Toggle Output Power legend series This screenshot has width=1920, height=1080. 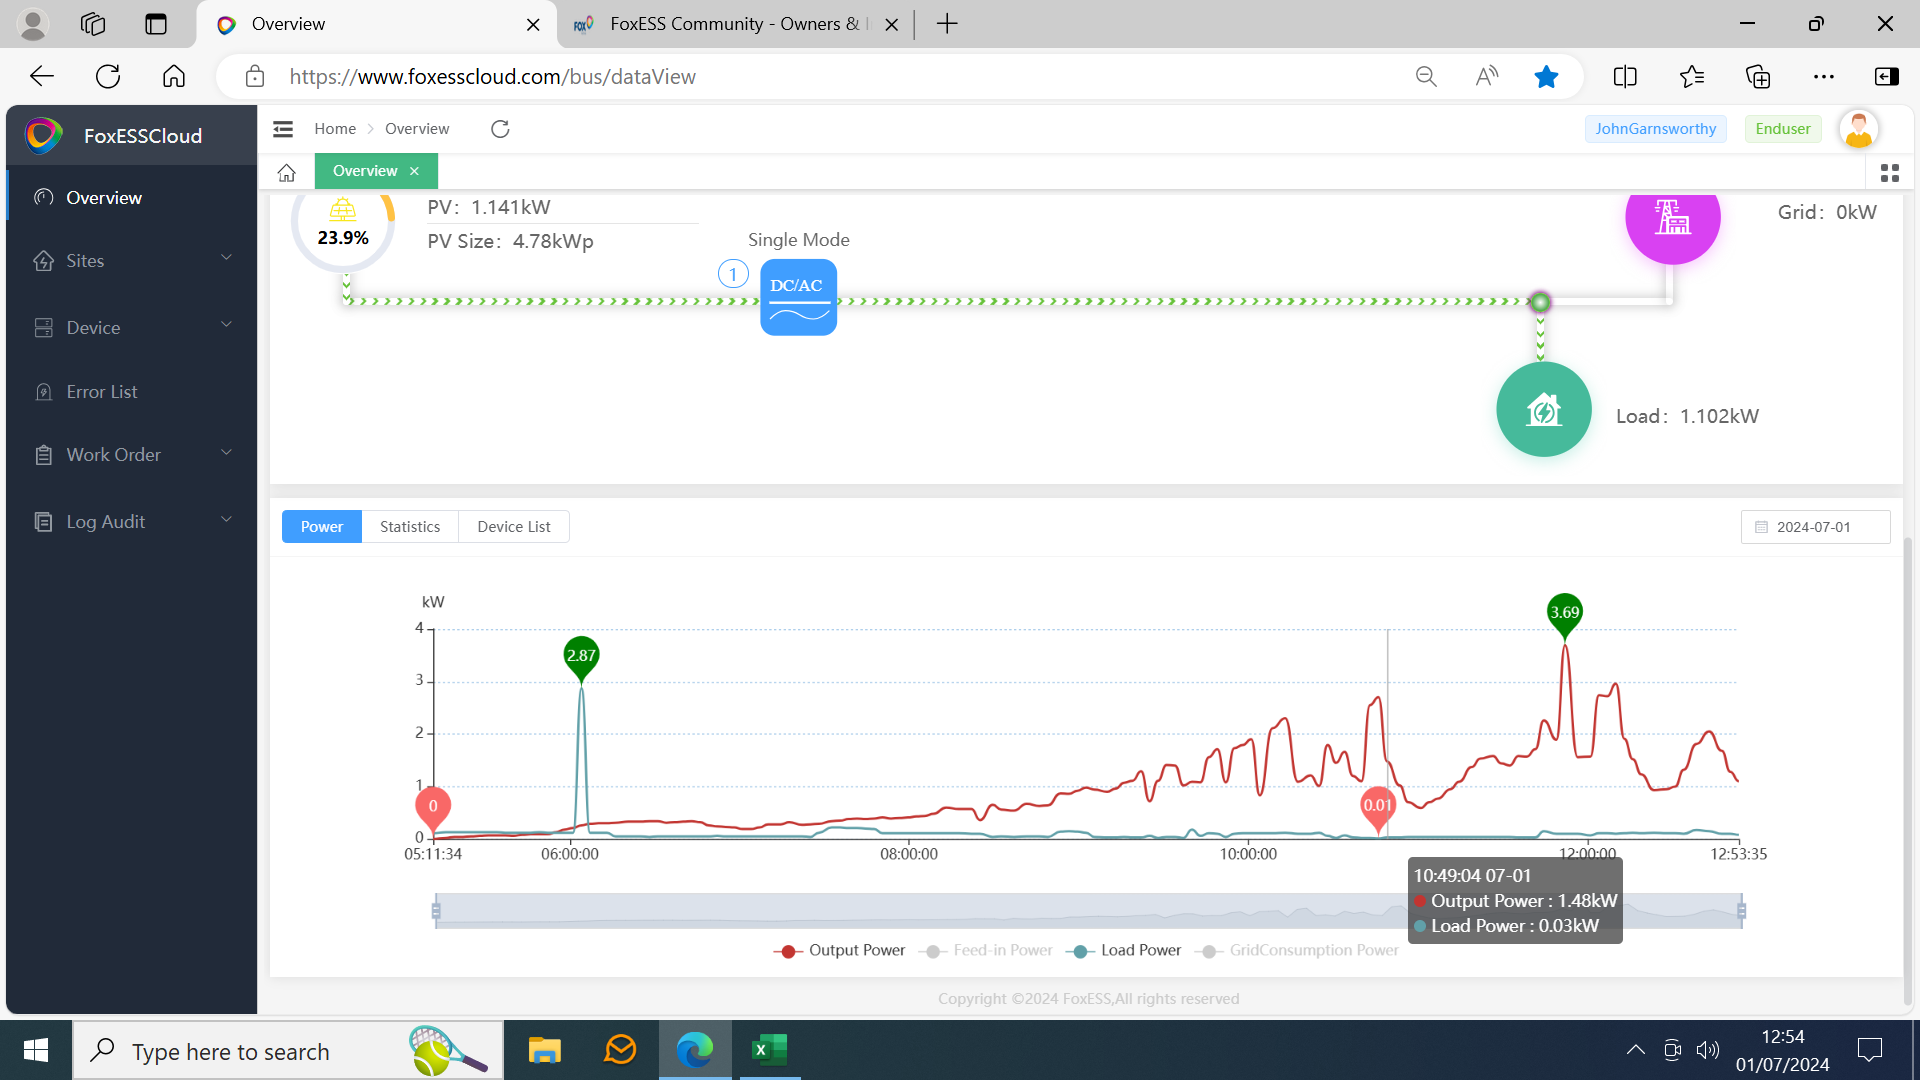(840, 950)
